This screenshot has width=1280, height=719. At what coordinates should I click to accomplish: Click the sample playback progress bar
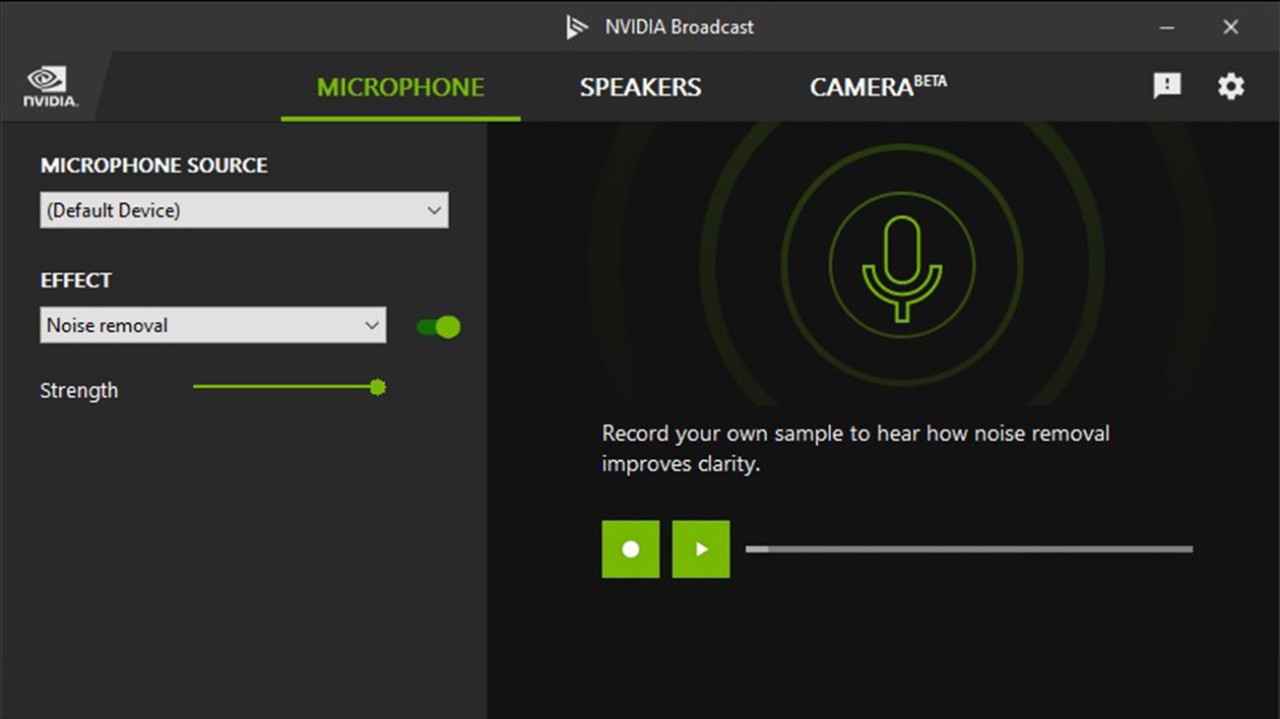tap(968, 548)
